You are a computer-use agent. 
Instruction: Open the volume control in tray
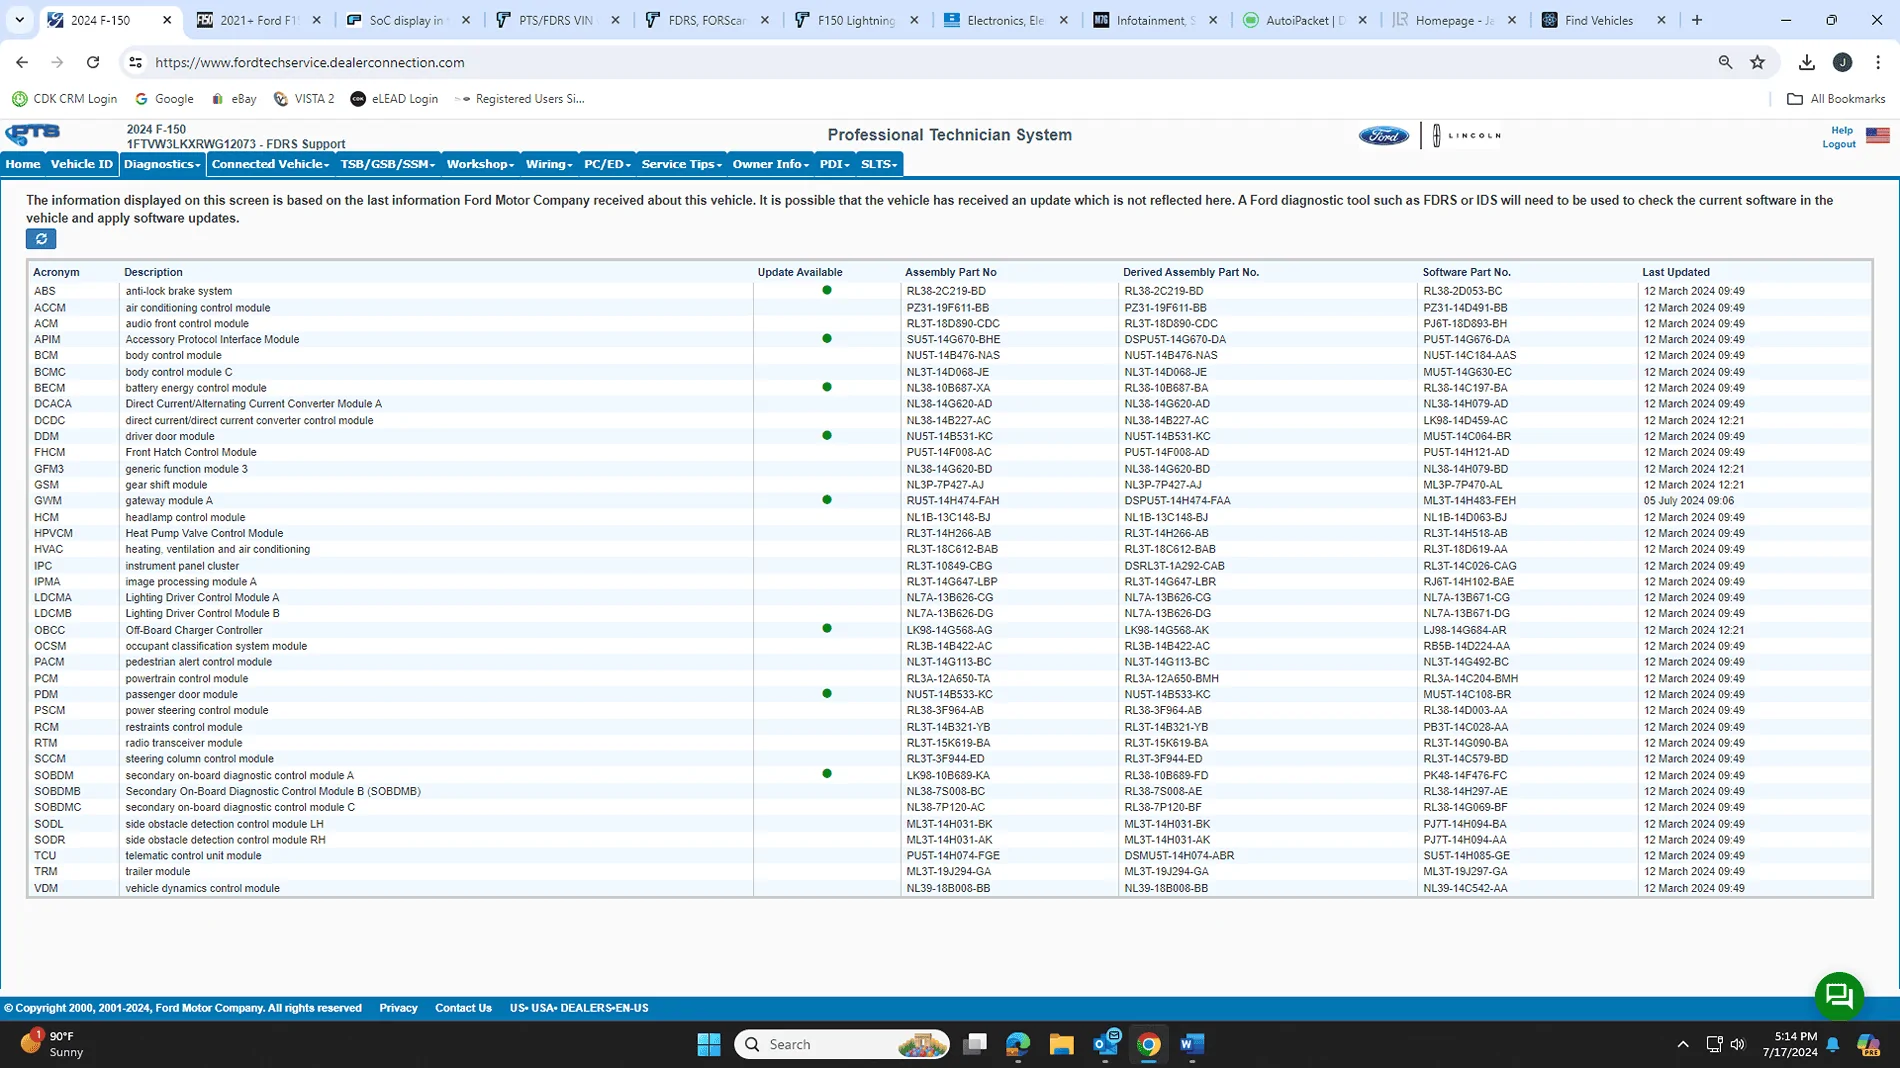[1738, 1044]
